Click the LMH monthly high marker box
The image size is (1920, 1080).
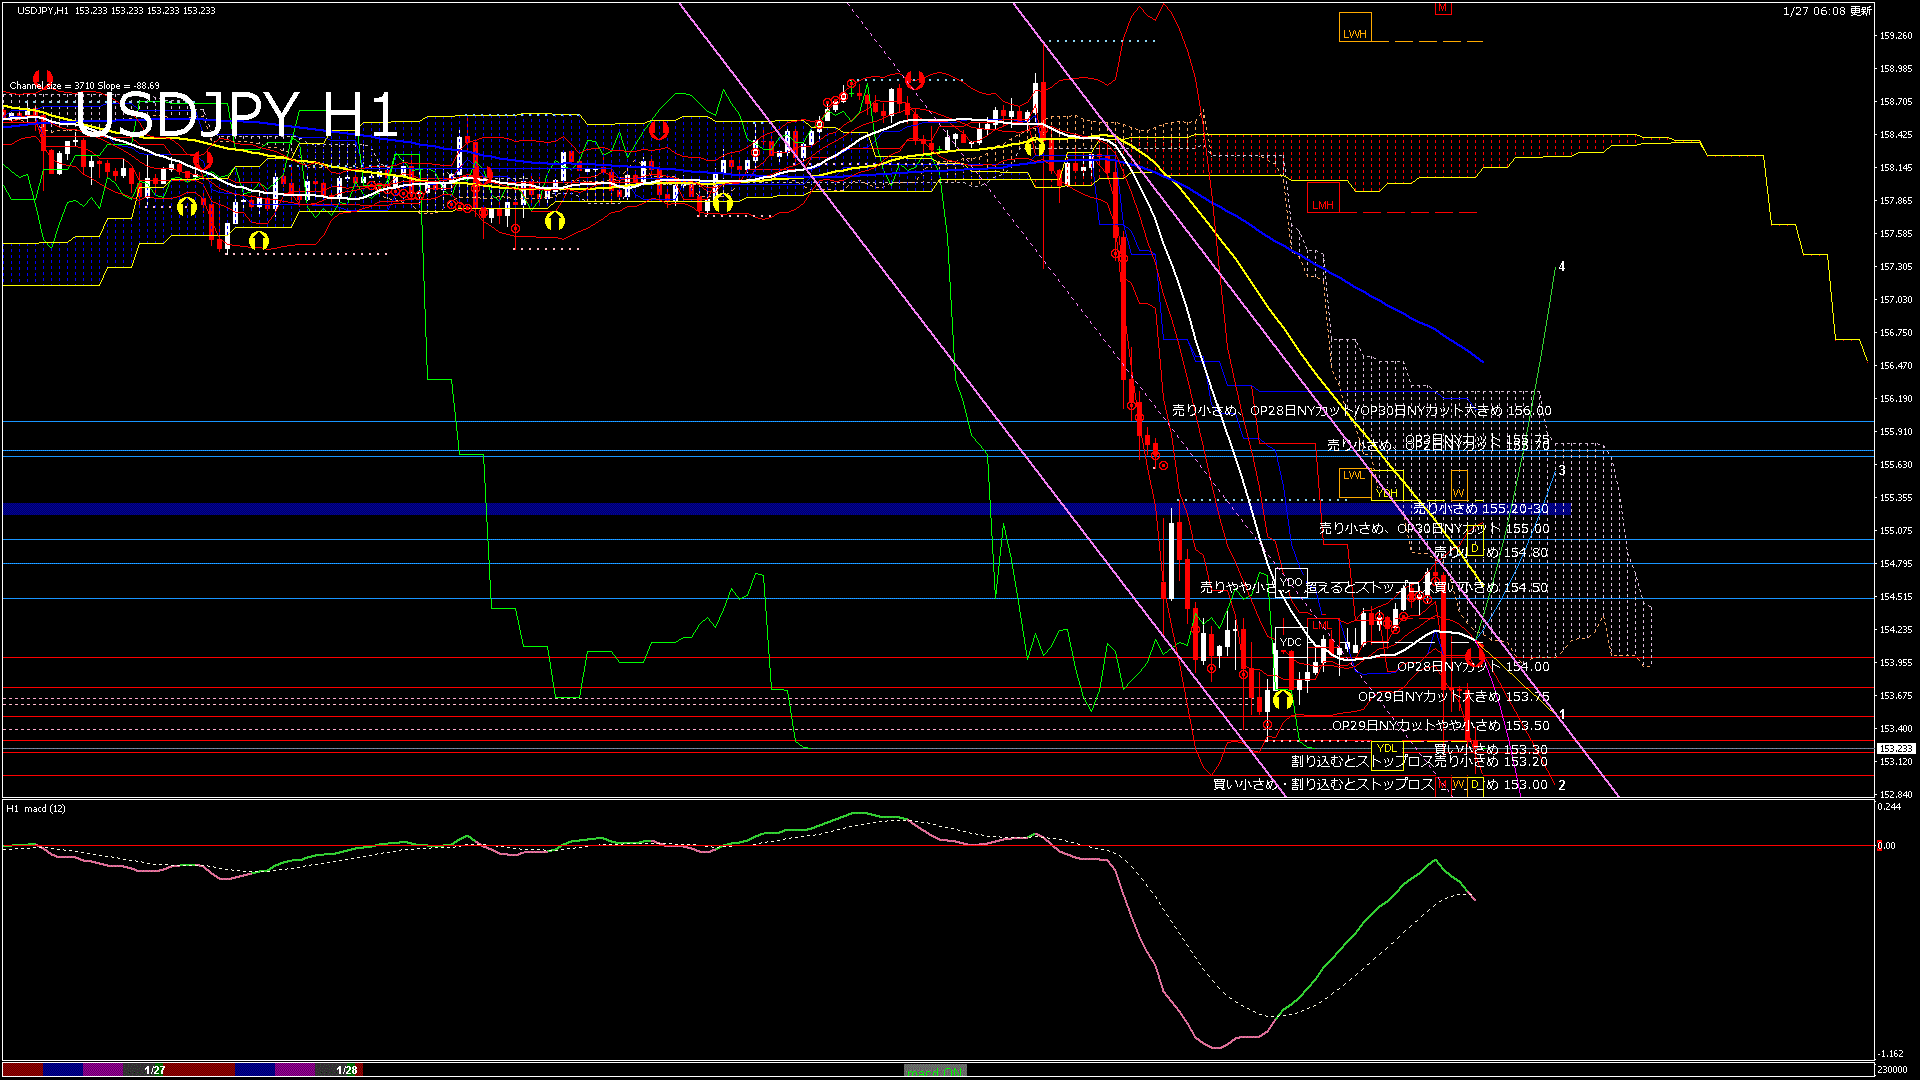[1323, 198]
